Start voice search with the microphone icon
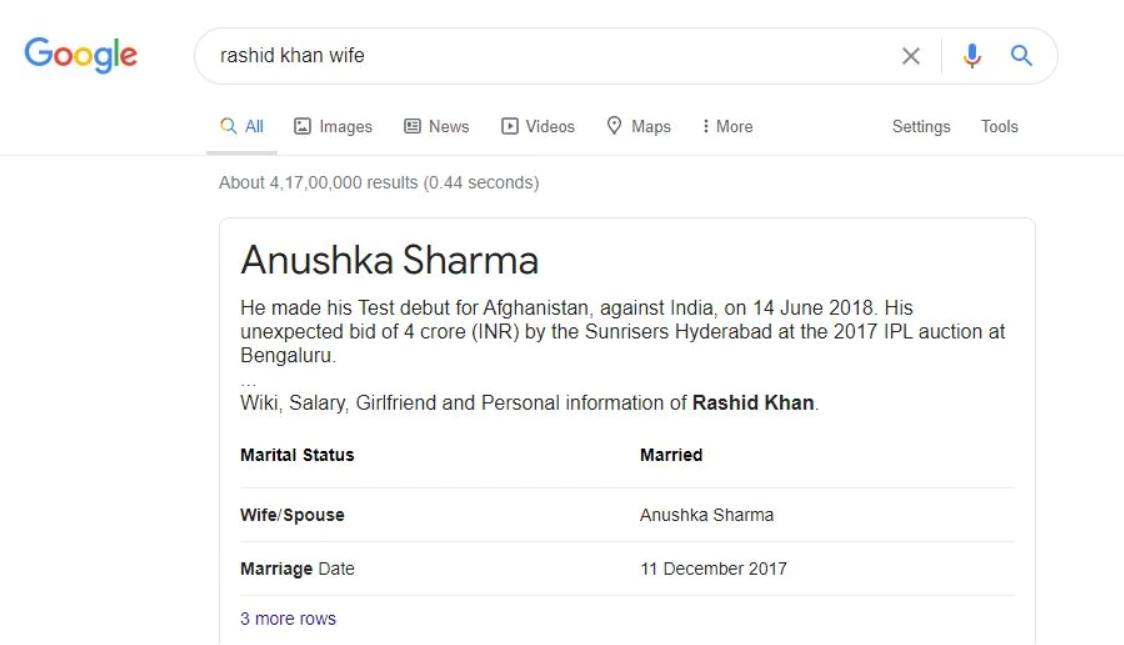The image size is (1124, 645). click(971, 56)
